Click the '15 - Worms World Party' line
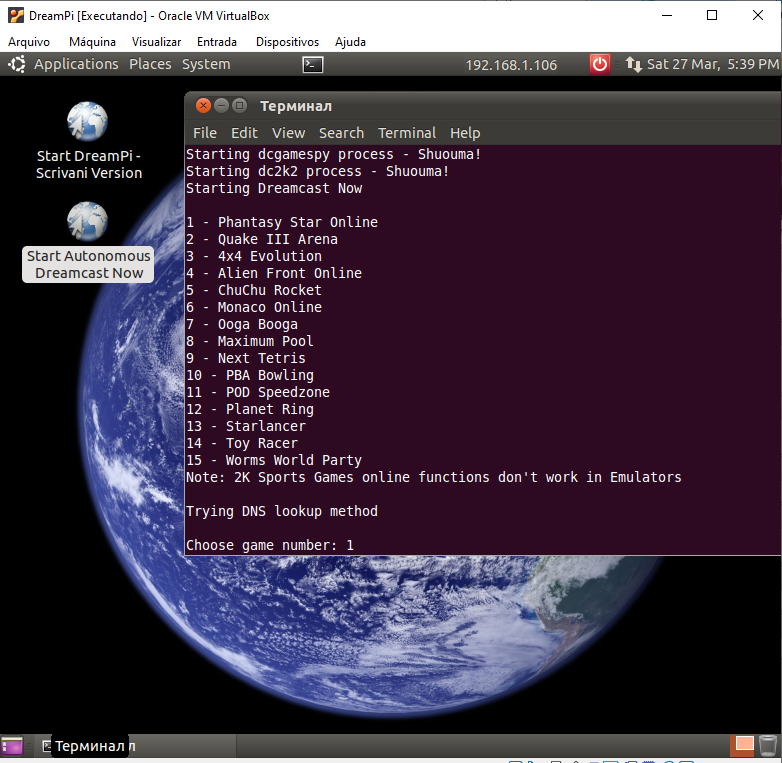The width and height of the screenshot is (782, 763). tap(274, 460)
